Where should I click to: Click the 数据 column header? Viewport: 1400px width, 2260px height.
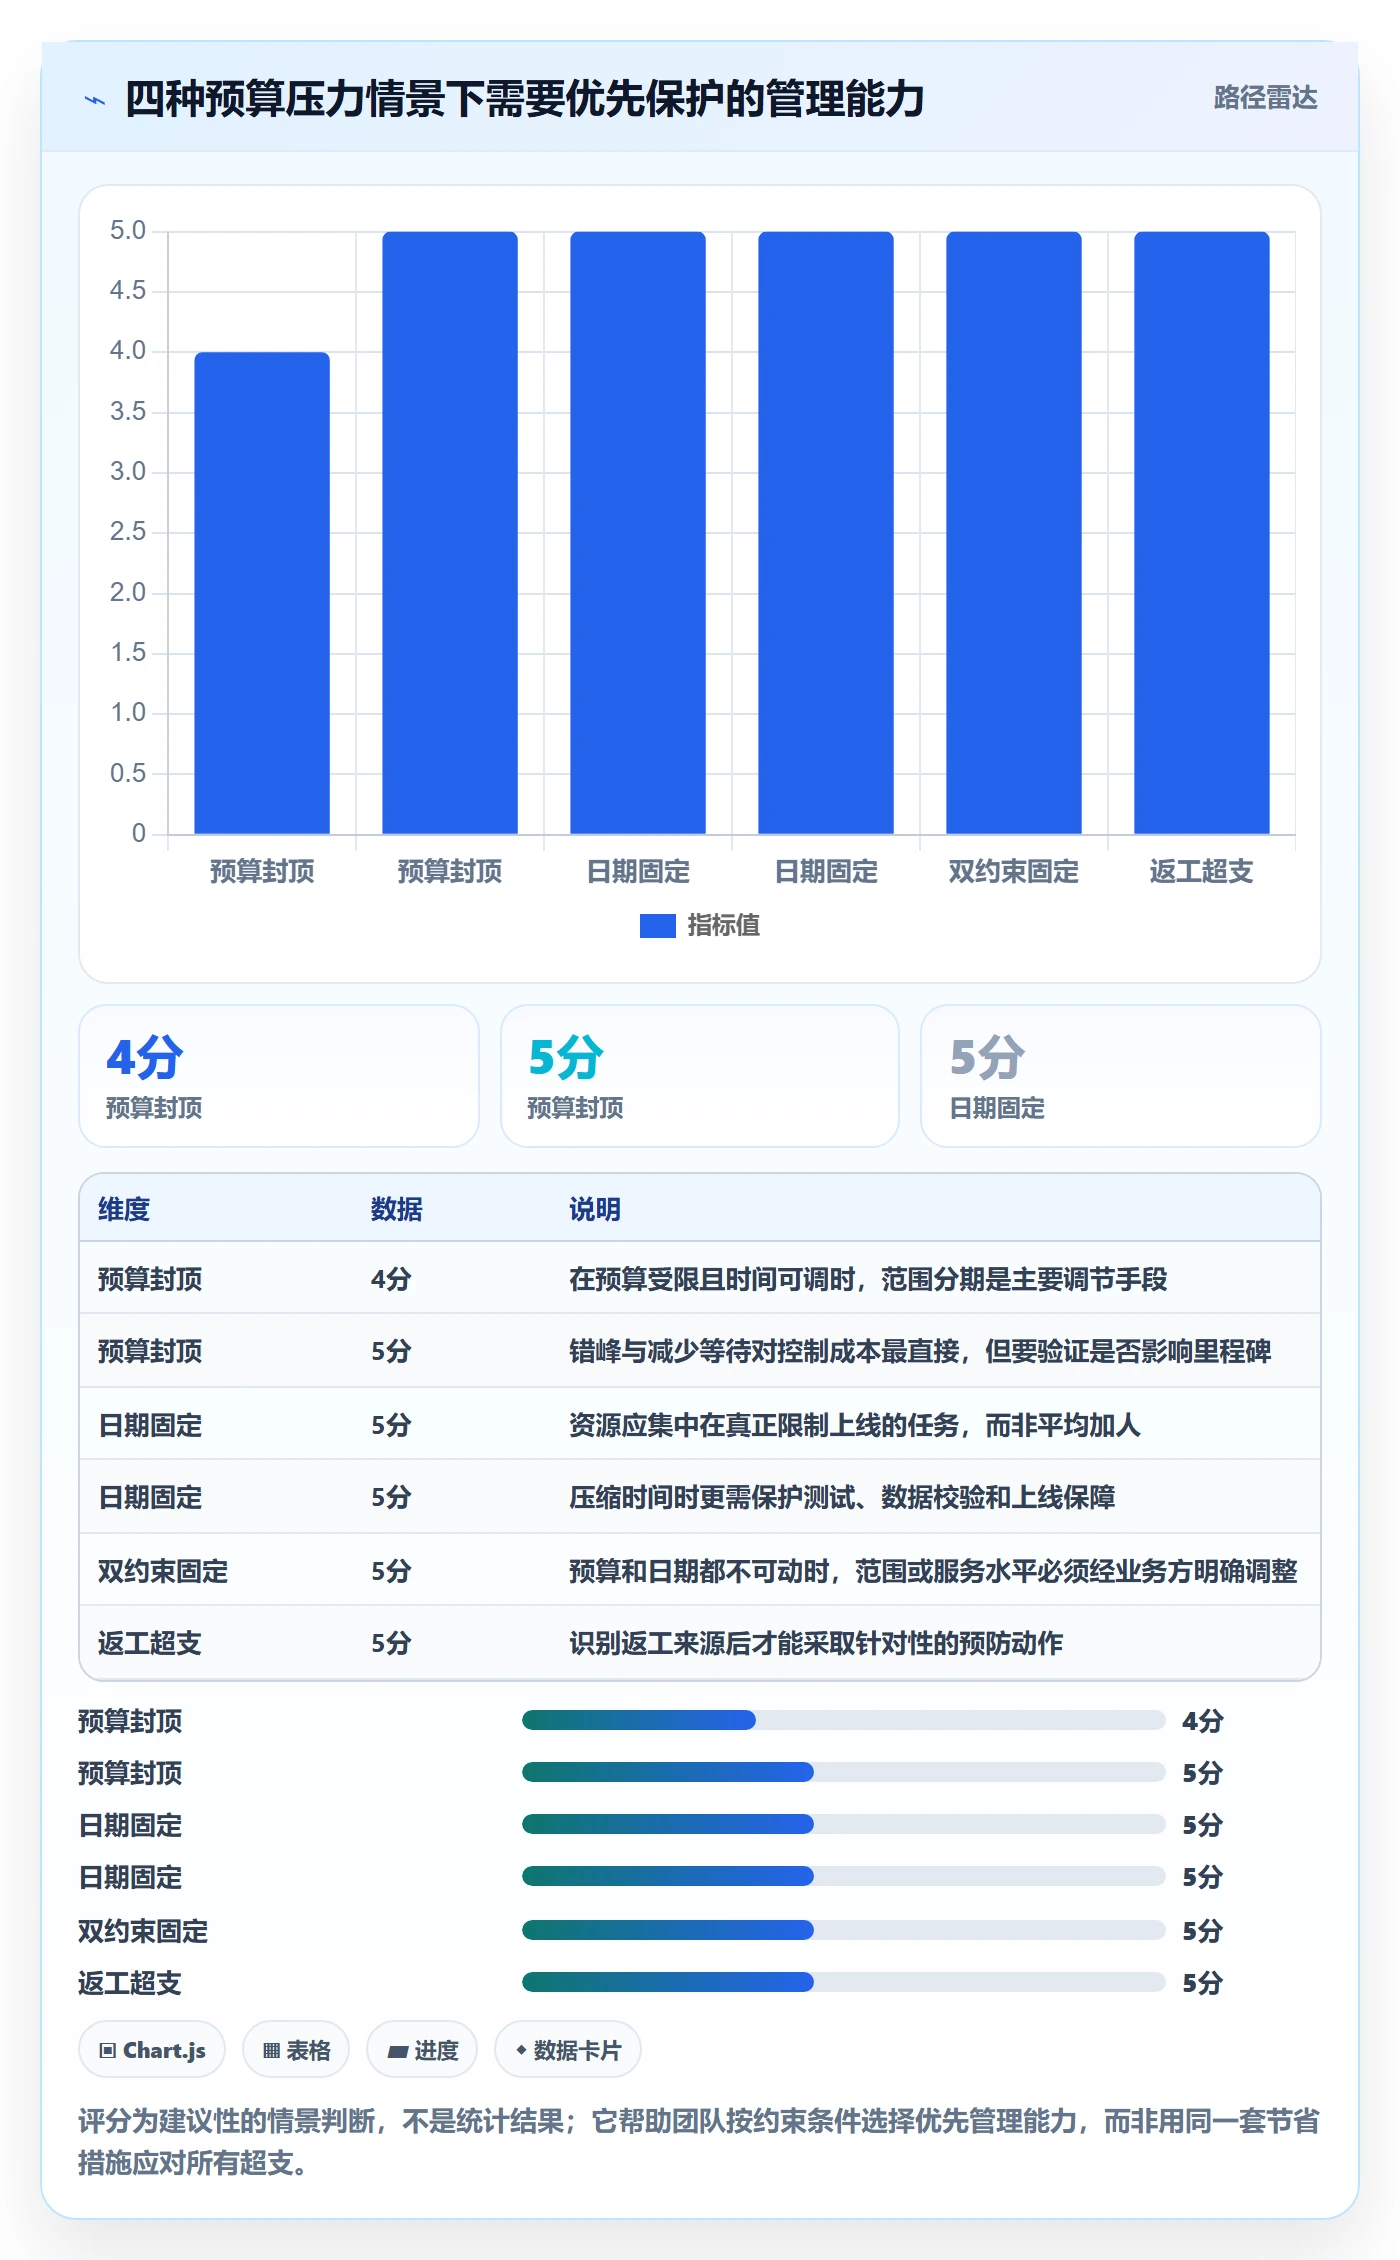point(397,1209)
